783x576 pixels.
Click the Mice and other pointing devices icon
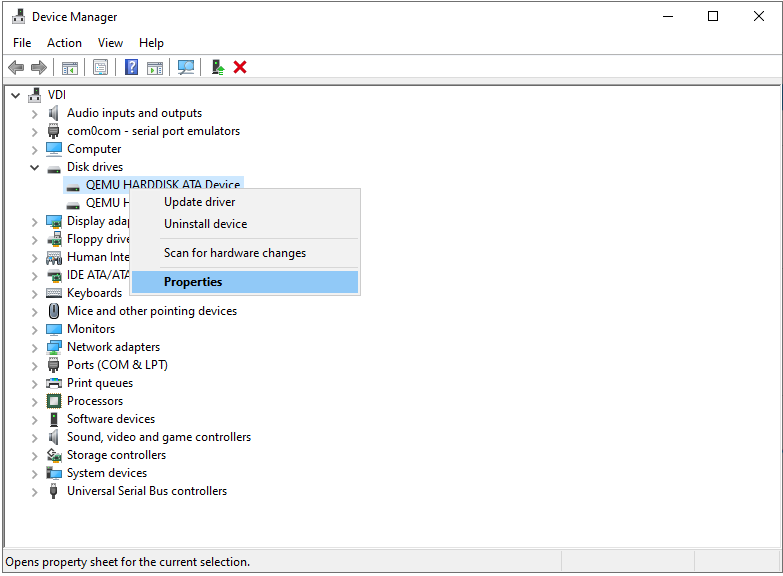[54, 311]
